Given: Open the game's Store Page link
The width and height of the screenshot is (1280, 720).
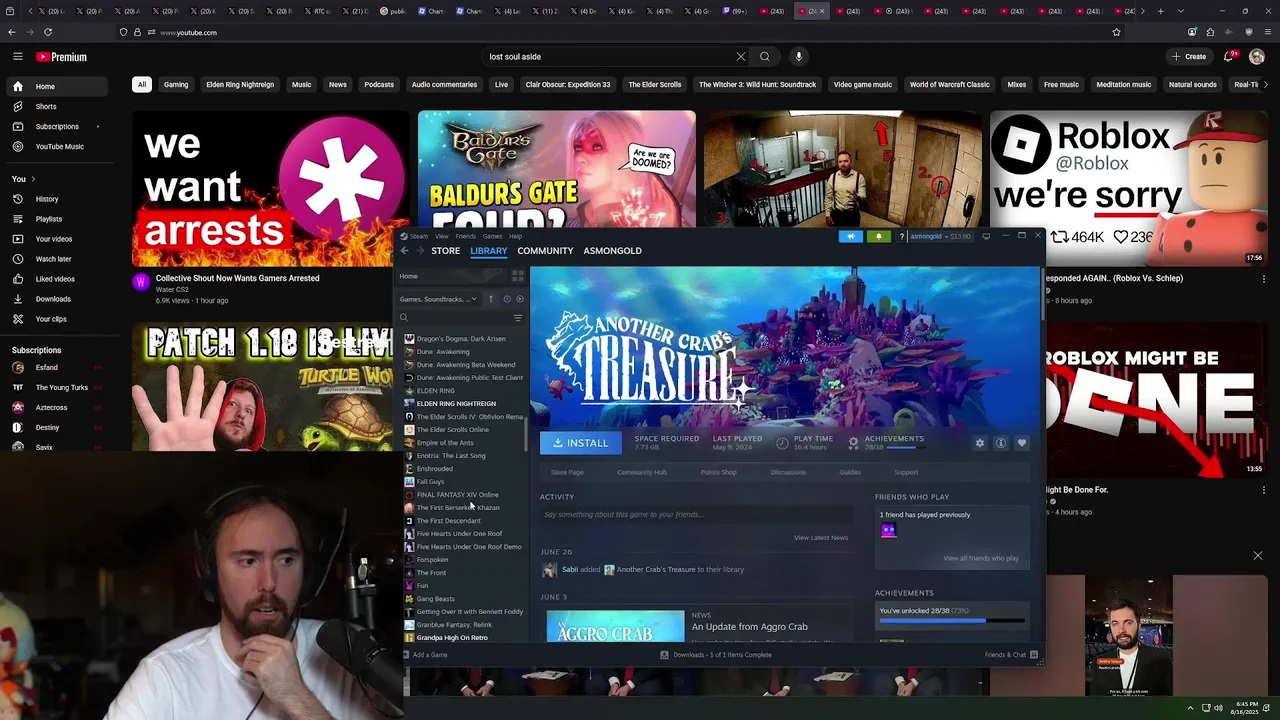Looking at the screenshot, I should (567, 472).
